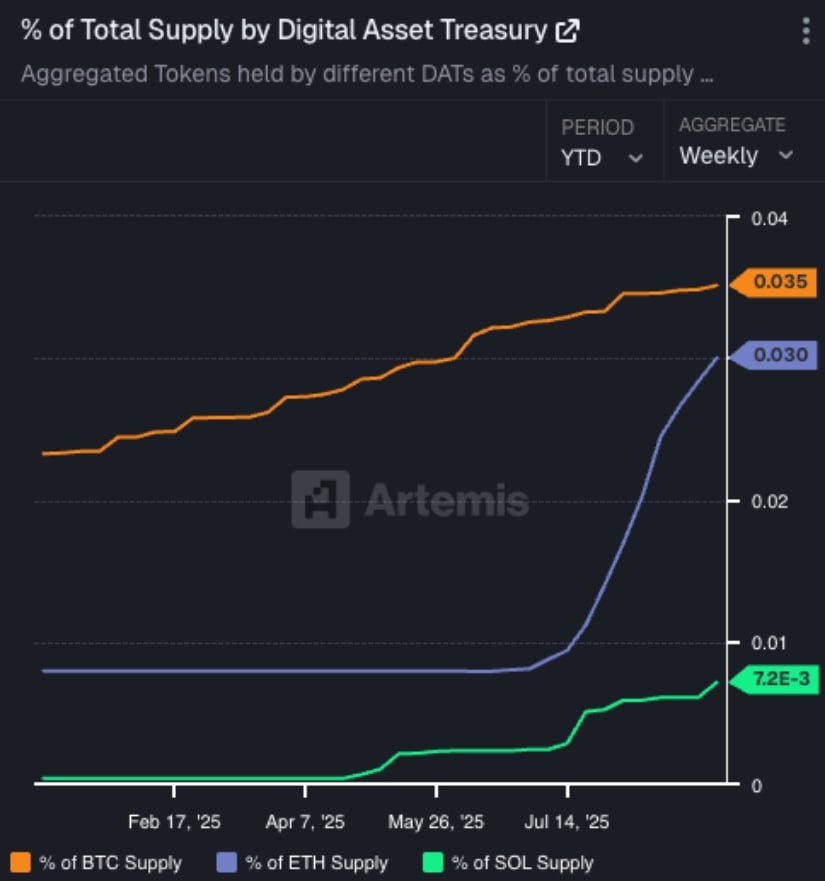
Task: Click the green SOL legend color swatch
Action: [x=433, y=862]
